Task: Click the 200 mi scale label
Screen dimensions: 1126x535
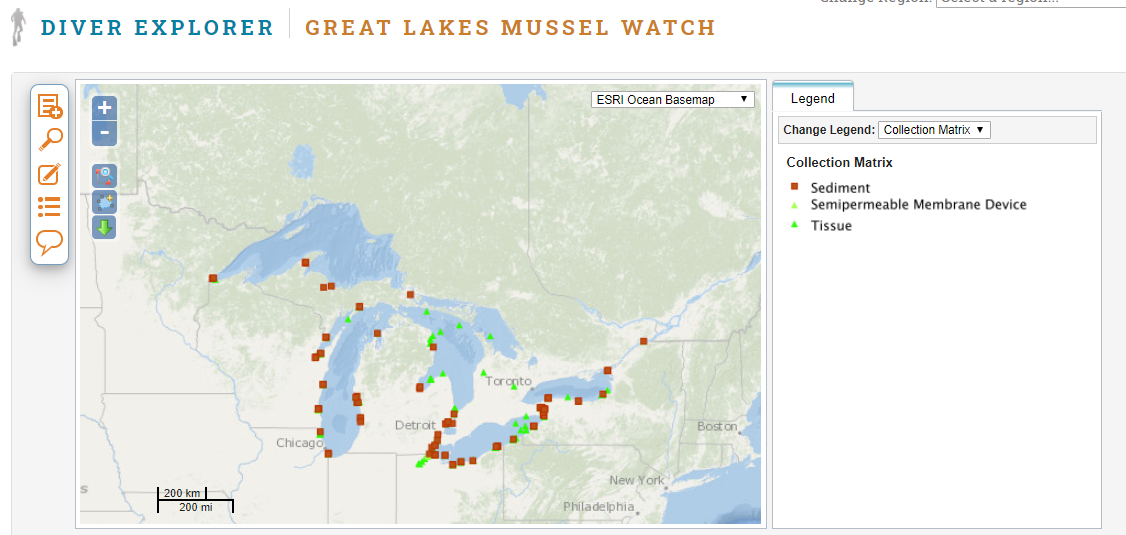Action: [195, 507]
